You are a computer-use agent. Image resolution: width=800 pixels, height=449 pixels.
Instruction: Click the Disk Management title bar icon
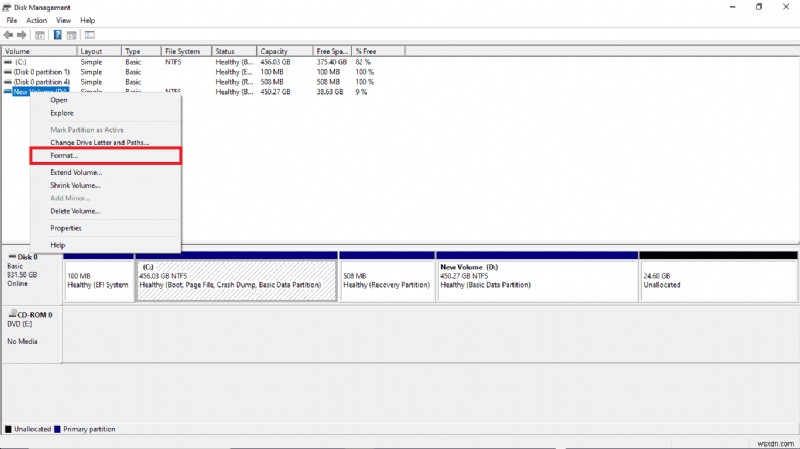[x=7, y=7]
